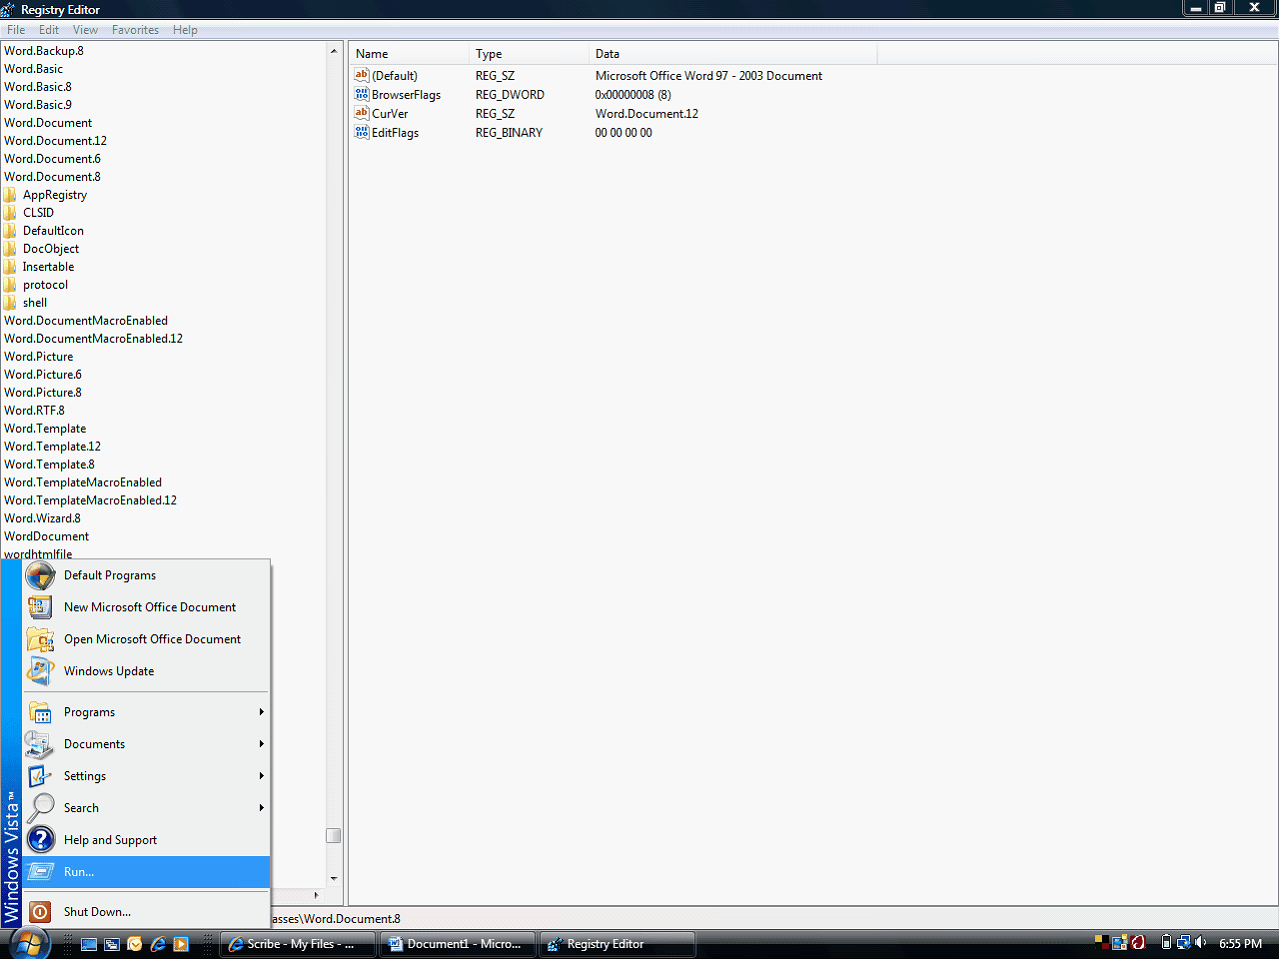Click the Windows Start orb
Screen dimensions: 1280x960
tap(29, 943)
